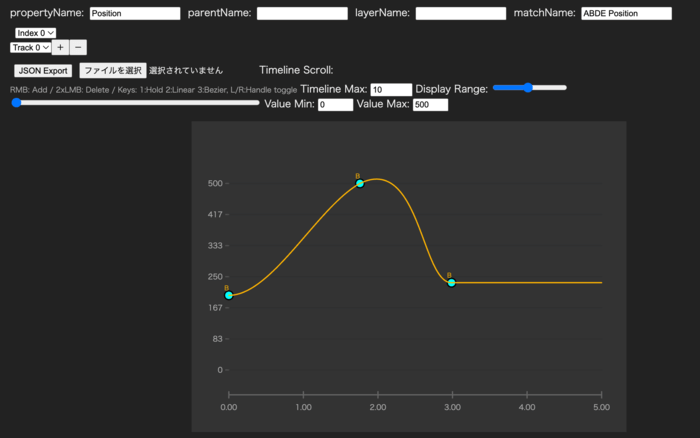The width and height of the screenshot is (700, 438).
Task: Click the 83 value axis label
Action: [217, 339]
